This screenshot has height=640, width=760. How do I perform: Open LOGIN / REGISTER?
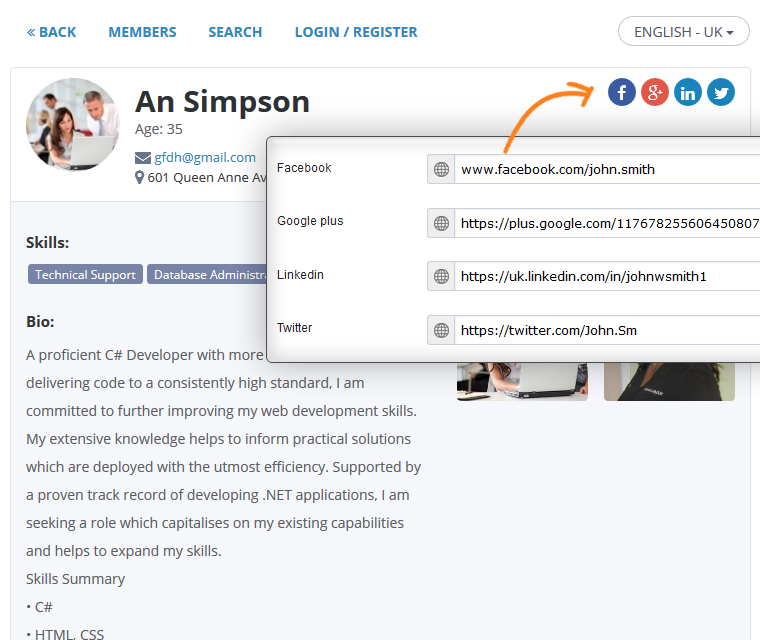coord(356,32)
